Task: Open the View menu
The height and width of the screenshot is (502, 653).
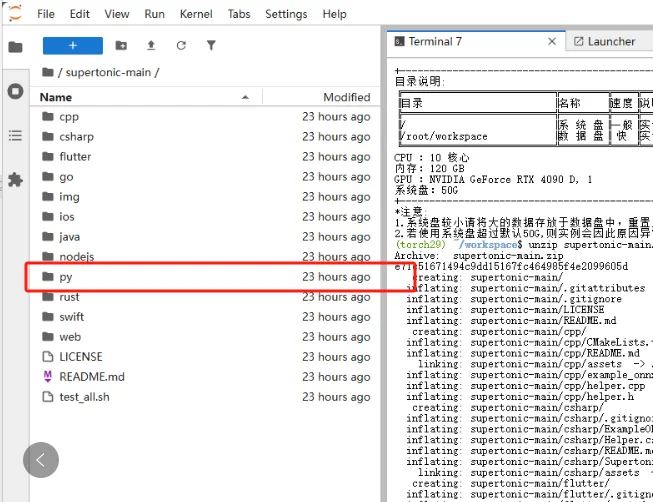Action: click(x=117, y=14)
